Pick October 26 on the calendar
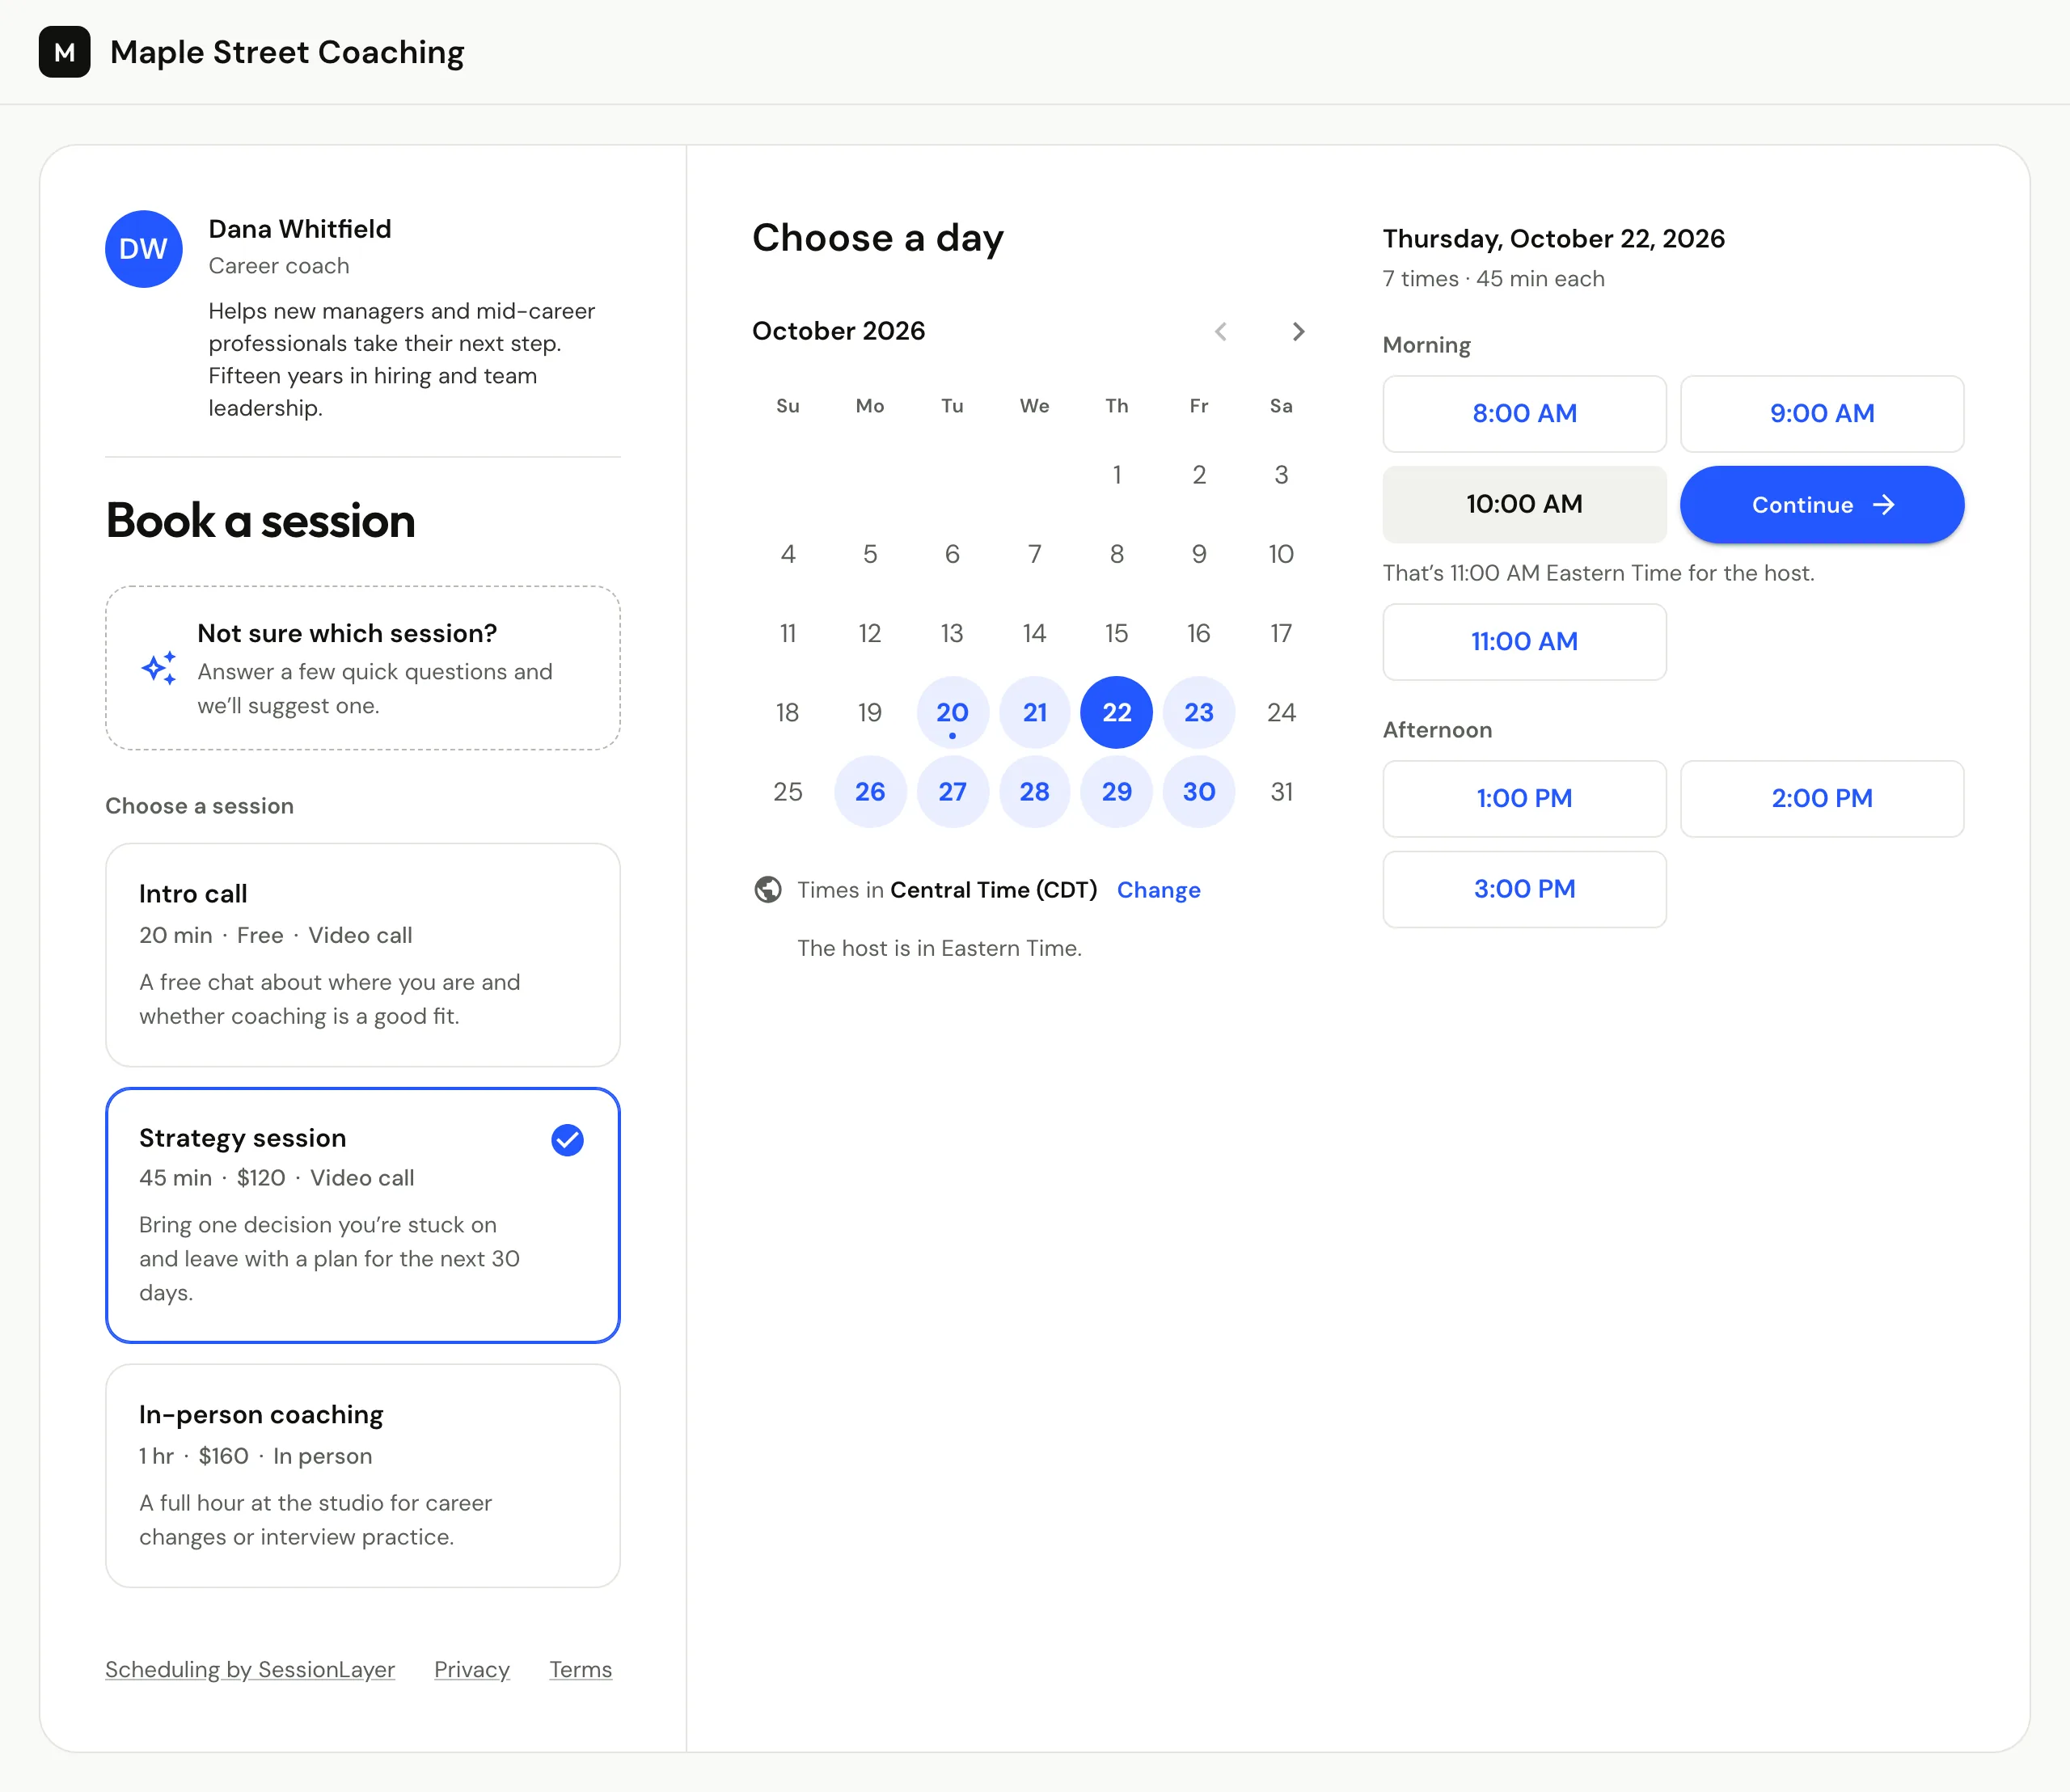The width and height of the screenshot is (2070, 1792). [870, 792]
